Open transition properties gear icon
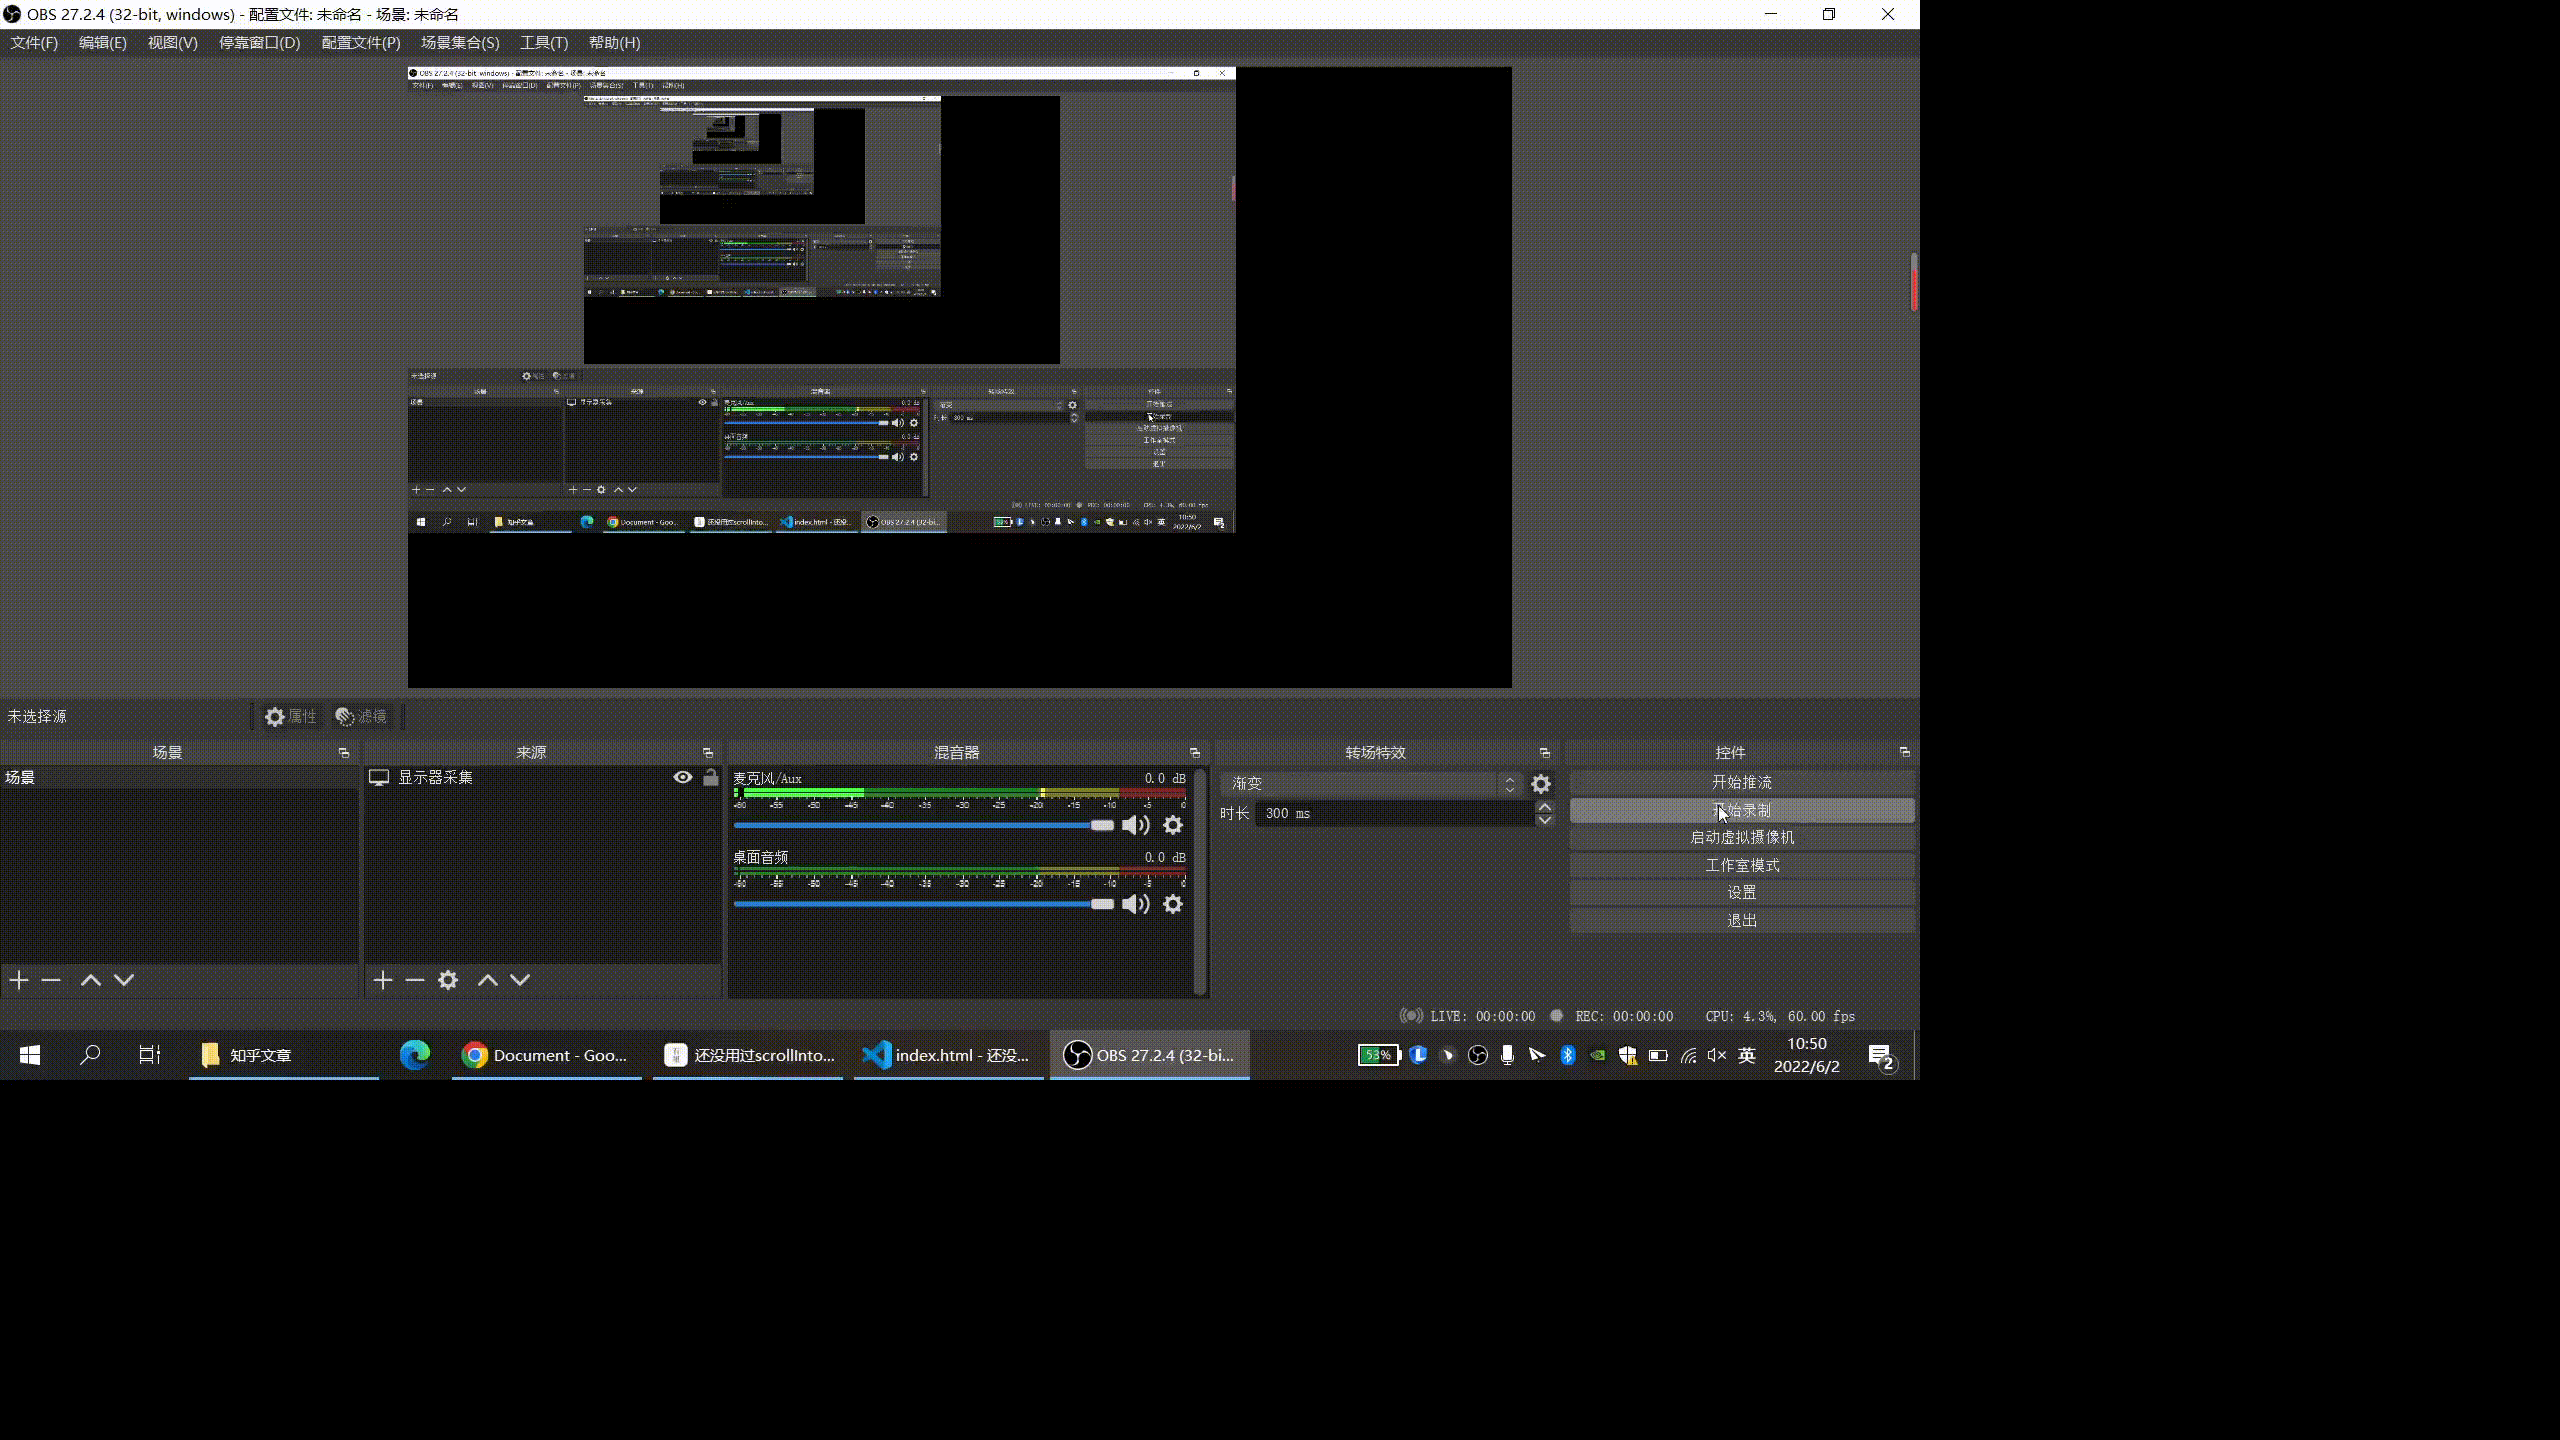2560x1440 pixels. point(1541,784)
